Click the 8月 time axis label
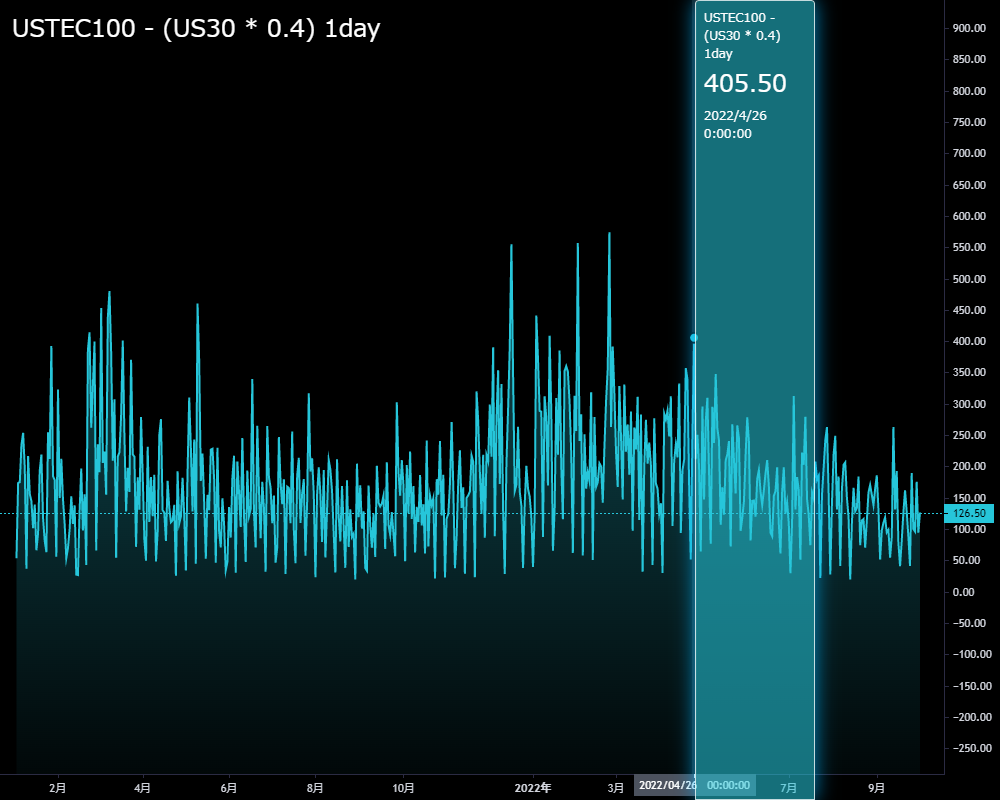 coord(315,787)
